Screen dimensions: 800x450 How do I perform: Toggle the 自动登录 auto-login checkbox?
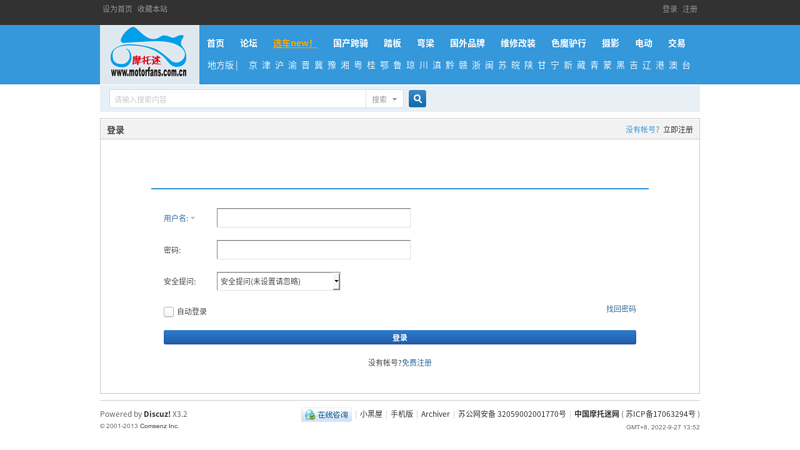point(168,312)
